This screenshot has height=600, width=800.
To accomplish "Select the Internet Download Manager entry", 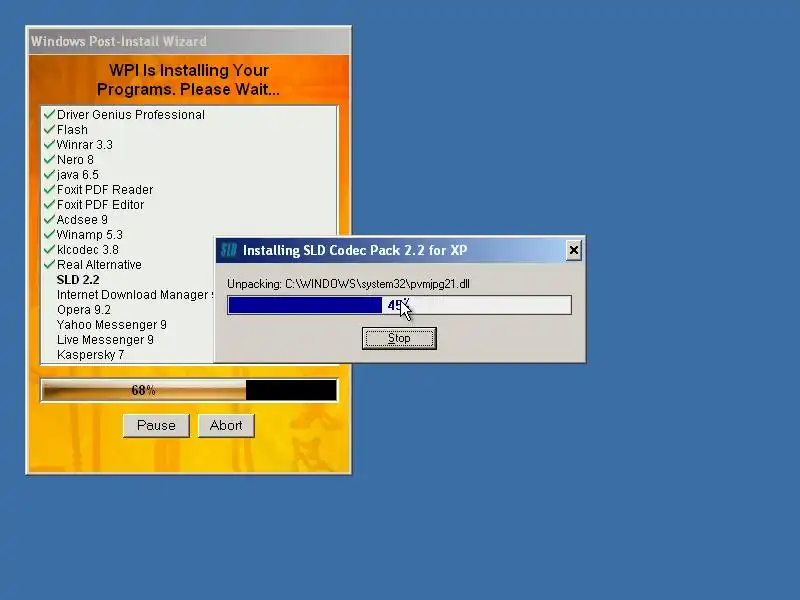I will (135, 295).
